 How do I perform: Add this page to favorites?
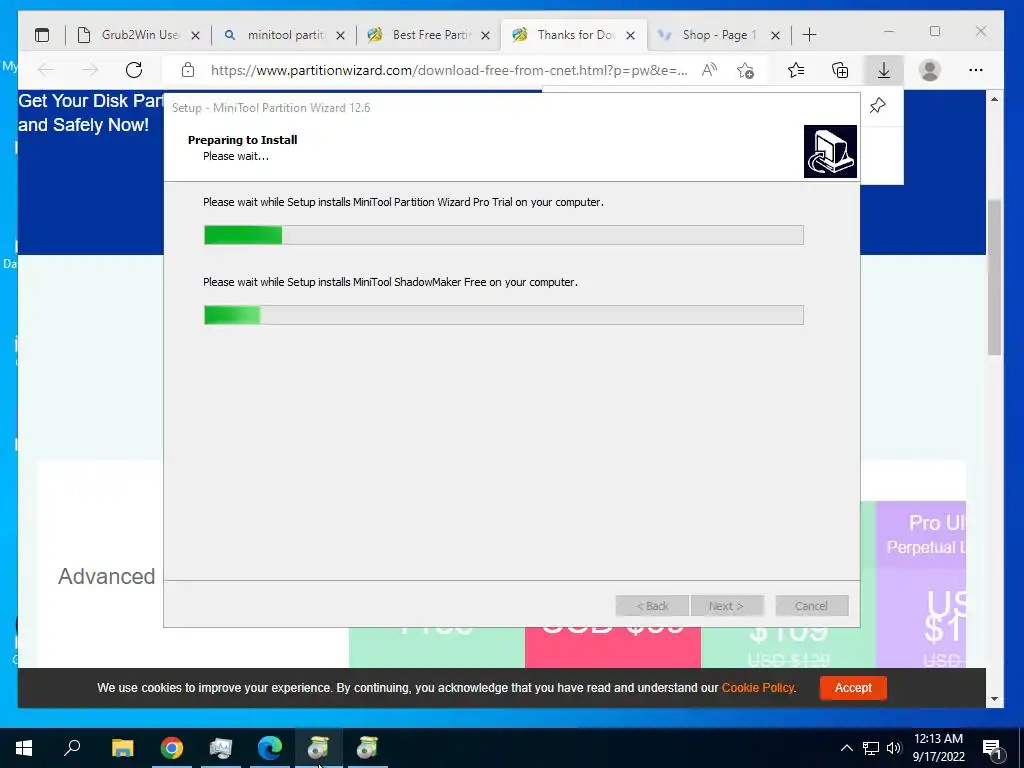[x=745, y=70]
